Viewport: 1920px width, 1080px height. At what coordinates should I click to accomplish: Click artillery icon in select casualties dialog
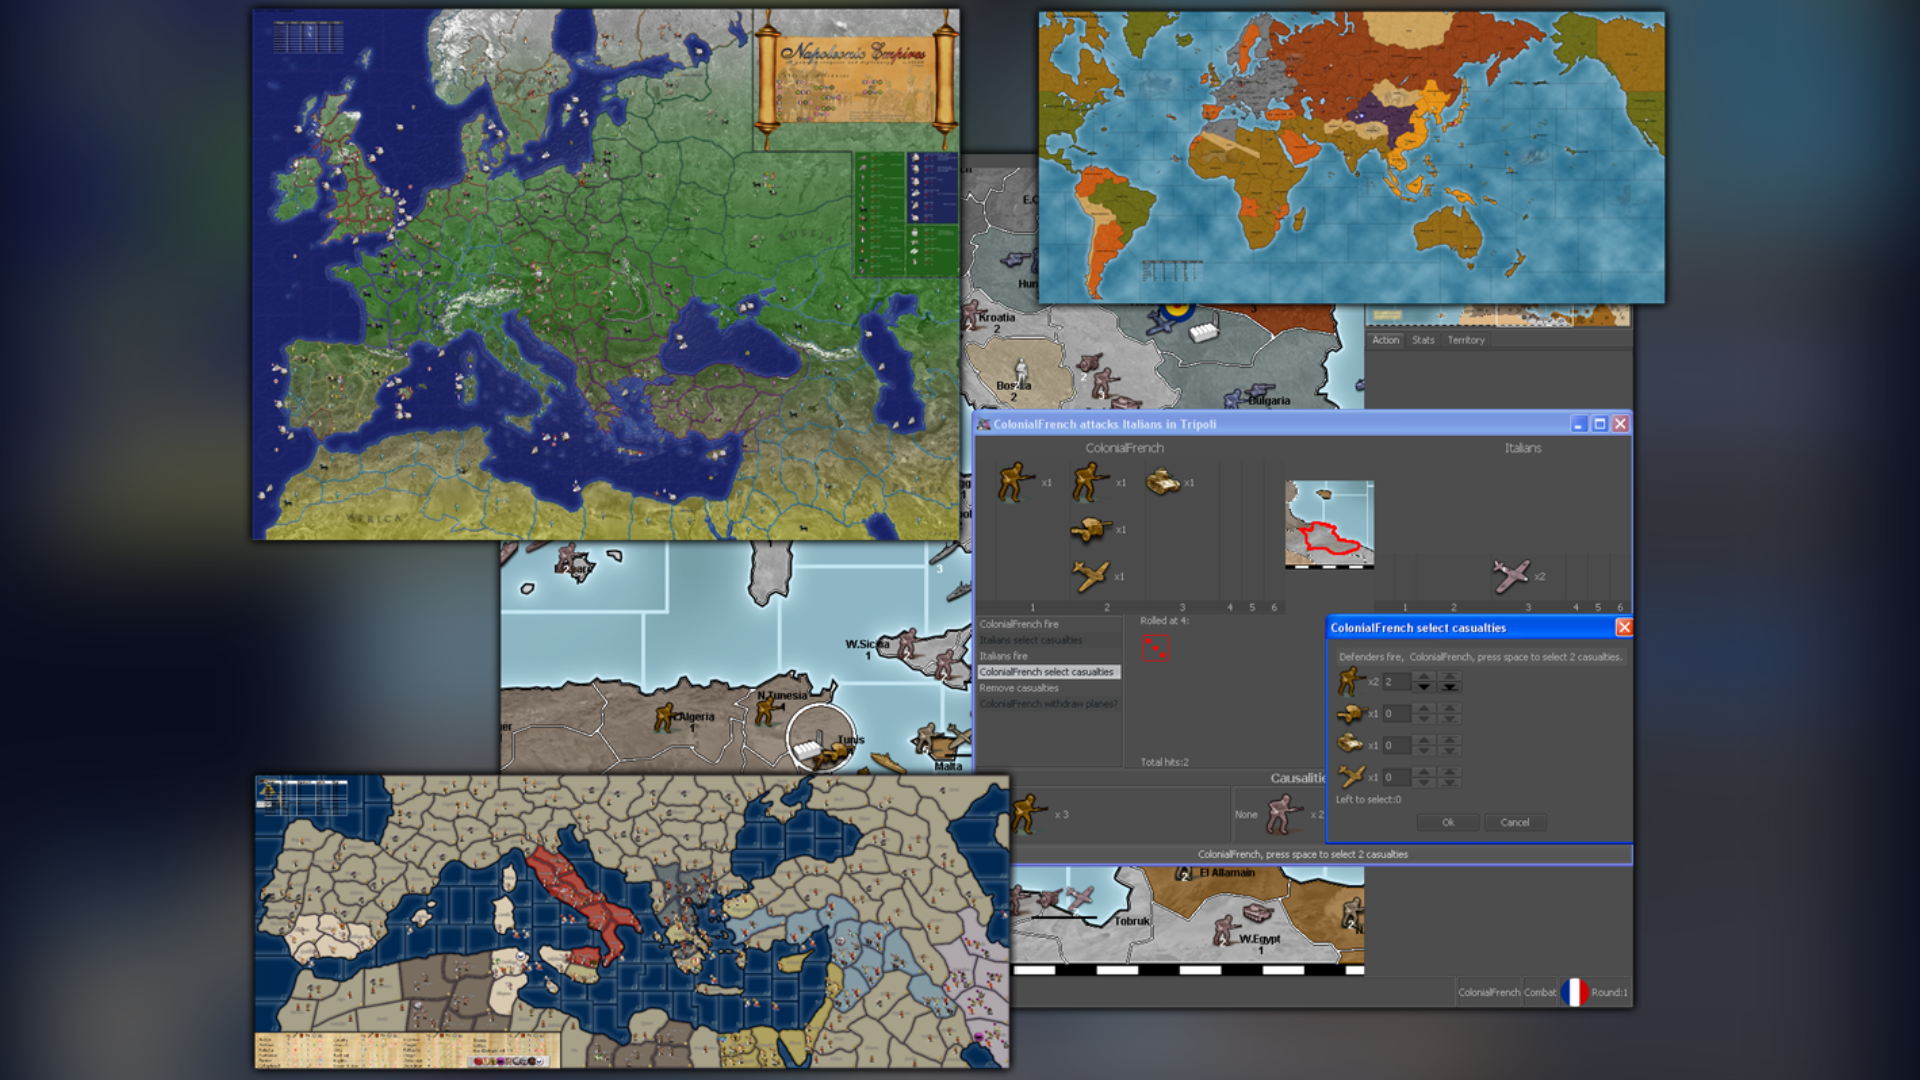1351,714
